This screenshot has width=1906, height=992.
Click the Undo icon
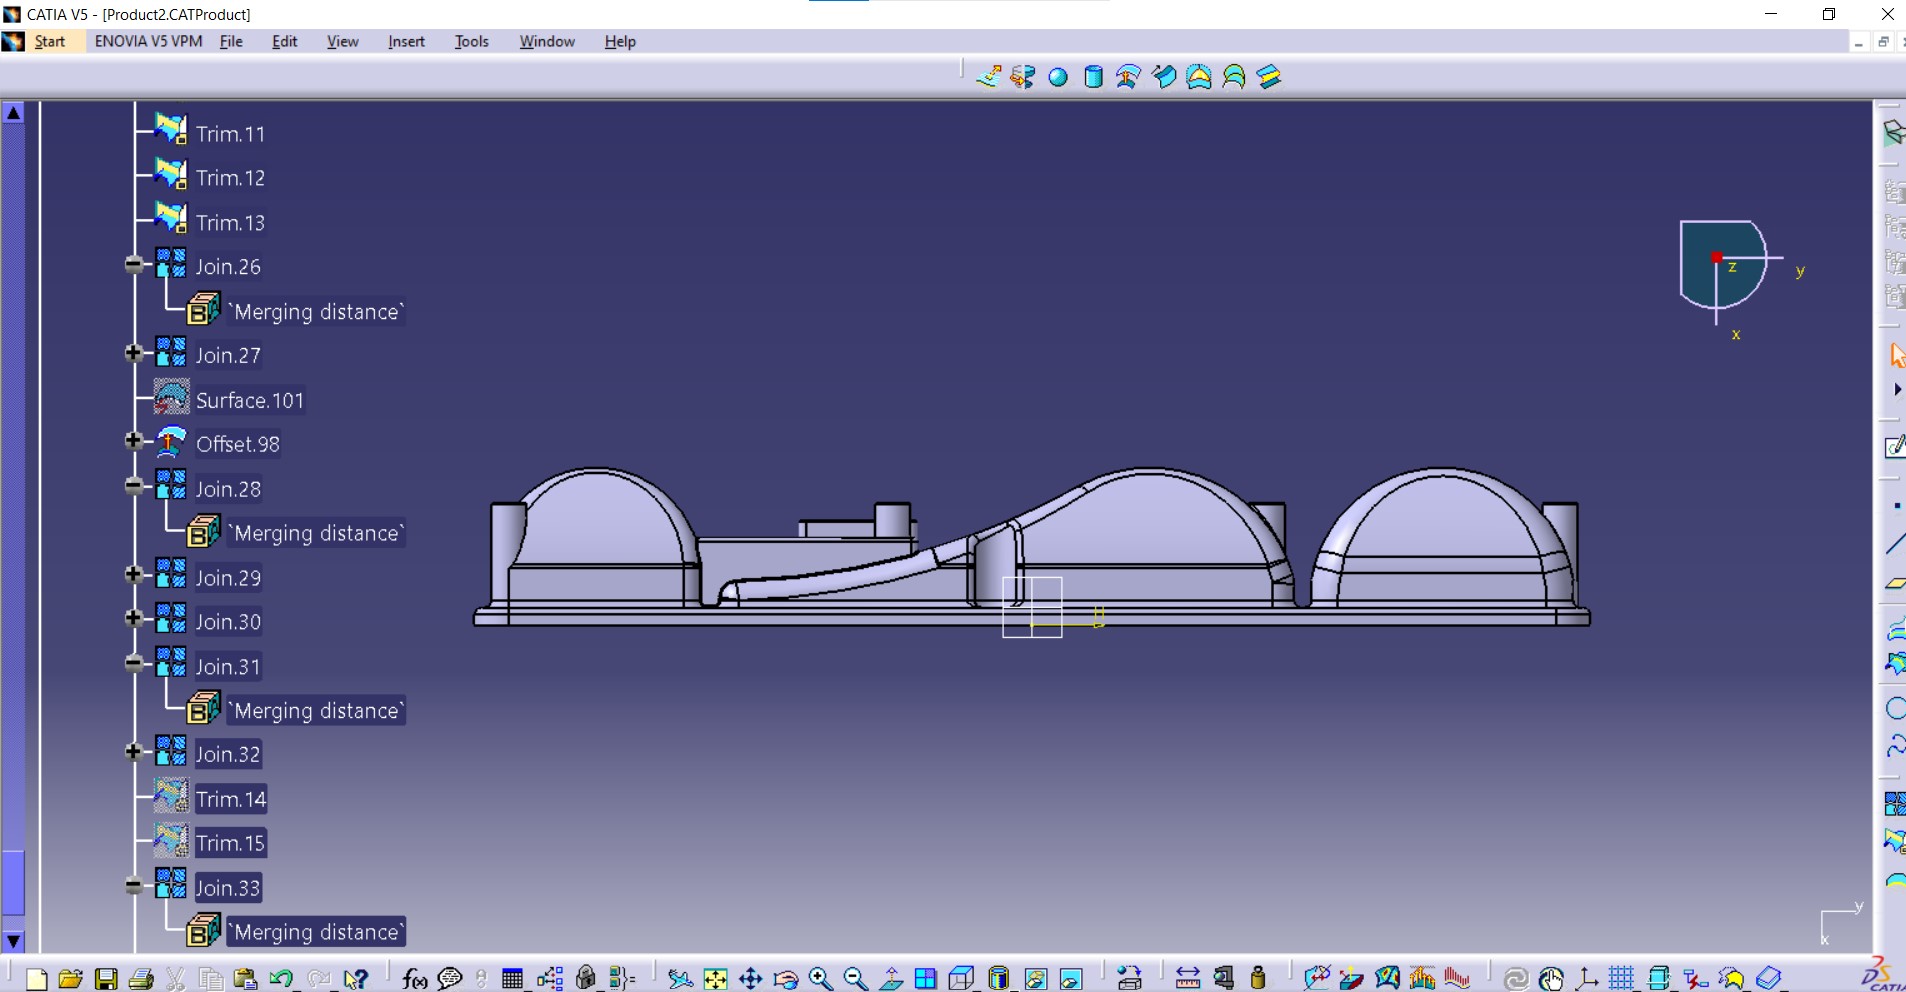tap(281, 978)
